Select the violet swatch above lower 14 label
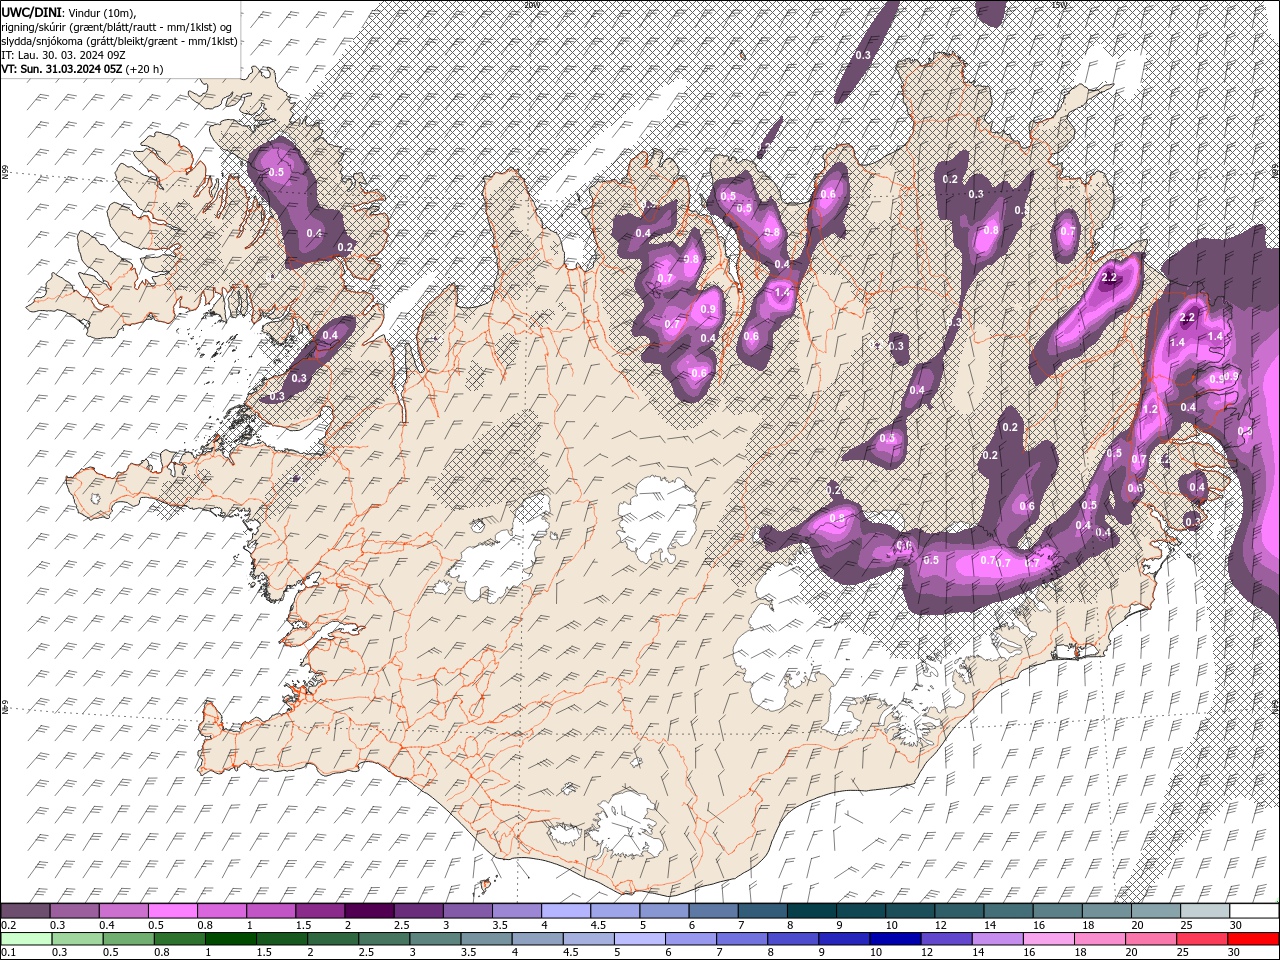The height and width of the screenshot is (960, 1280). [998, 939]
